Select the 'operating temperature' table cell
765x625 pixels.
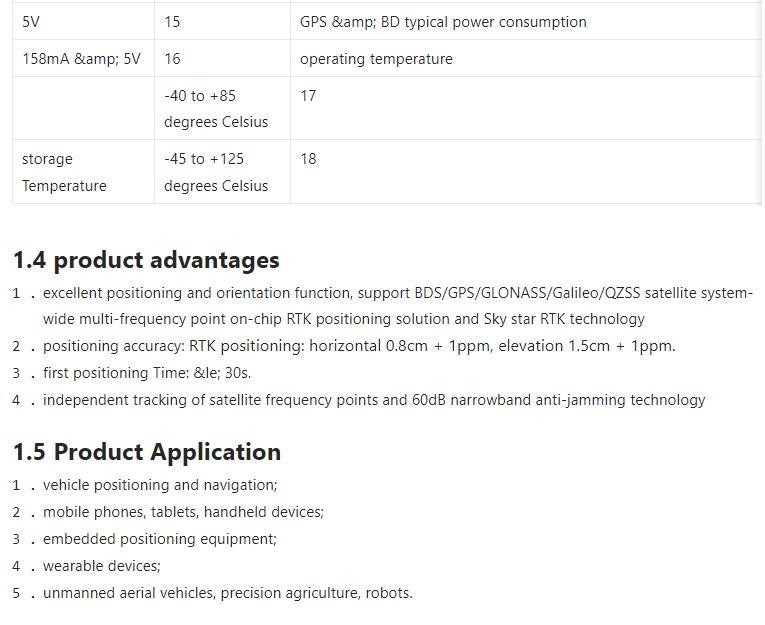pos(526,59)
